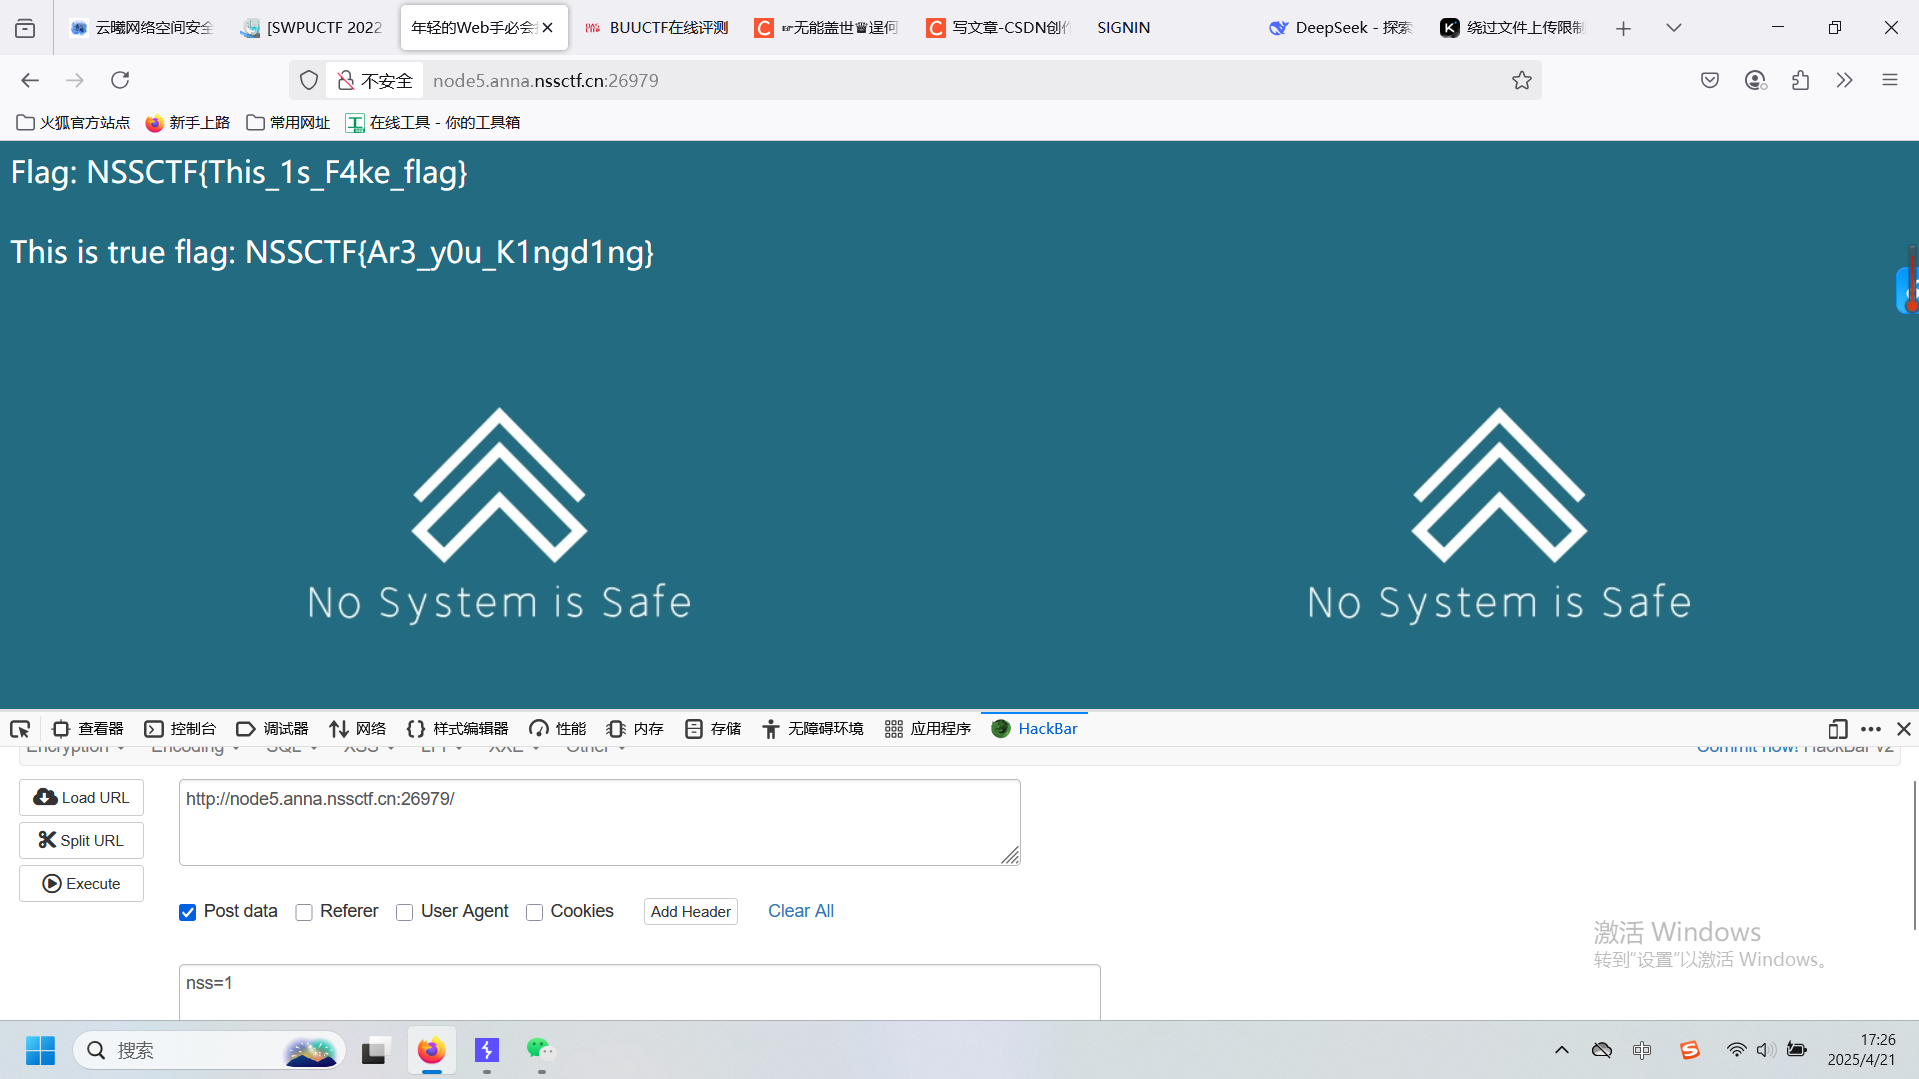1919x1079 pixels.
Task: Open purple lightning app on taskbar
Action: (486, 1050)
